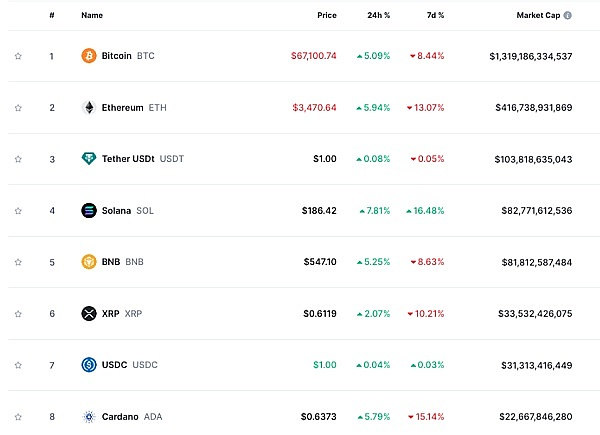600x435 pixels.
Task: Click the Ethereum coin logo icon
Action: 89,107
